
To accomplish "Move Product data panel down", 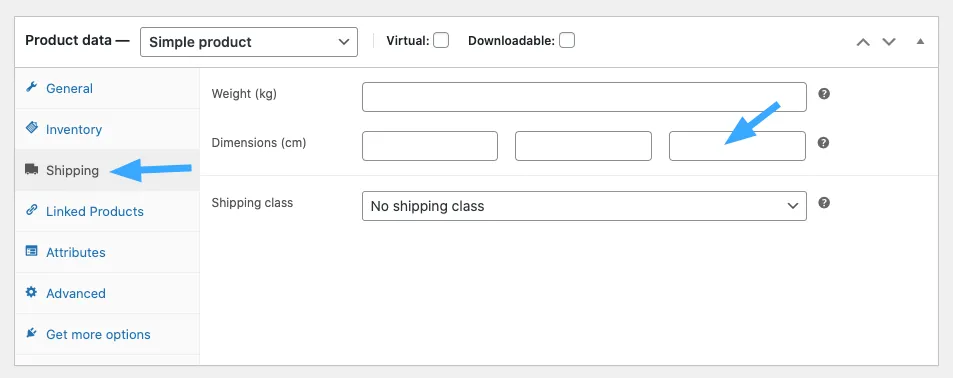I will tap(889, 42).
